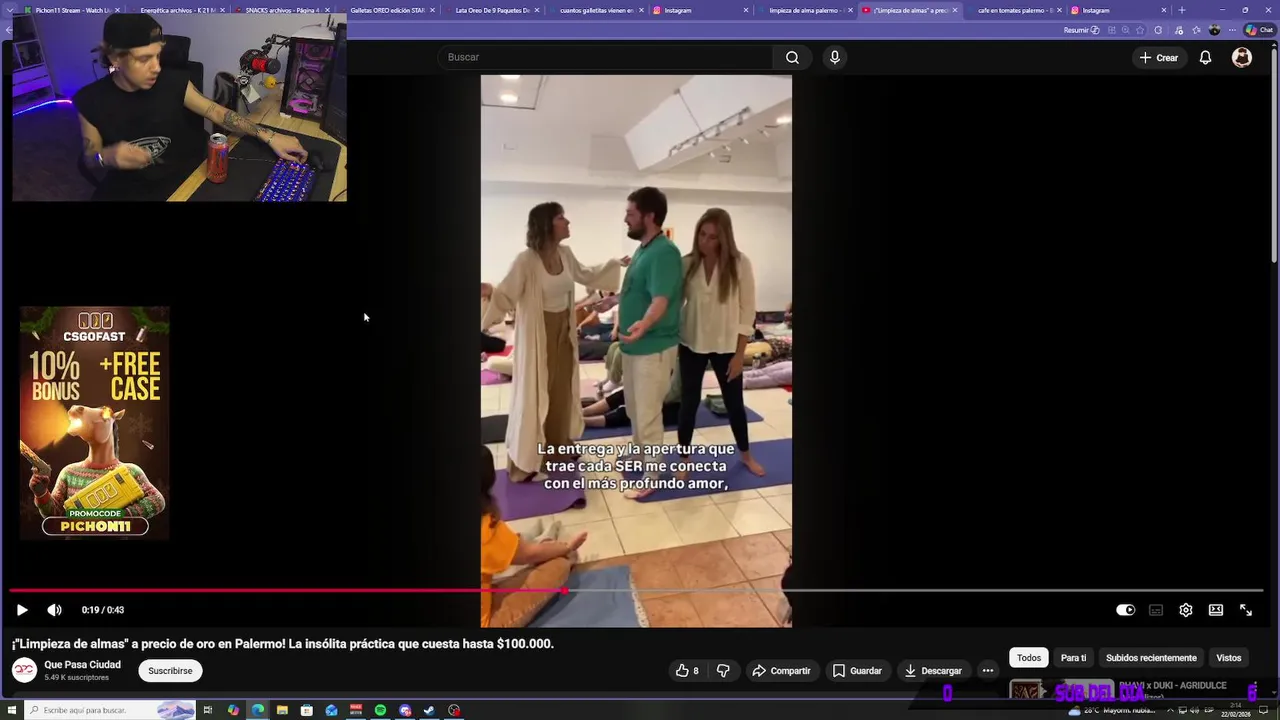This screenshot has height=720, width=1280.
Task: Dislike the video with thumbs down
Action: pos(723,671)
